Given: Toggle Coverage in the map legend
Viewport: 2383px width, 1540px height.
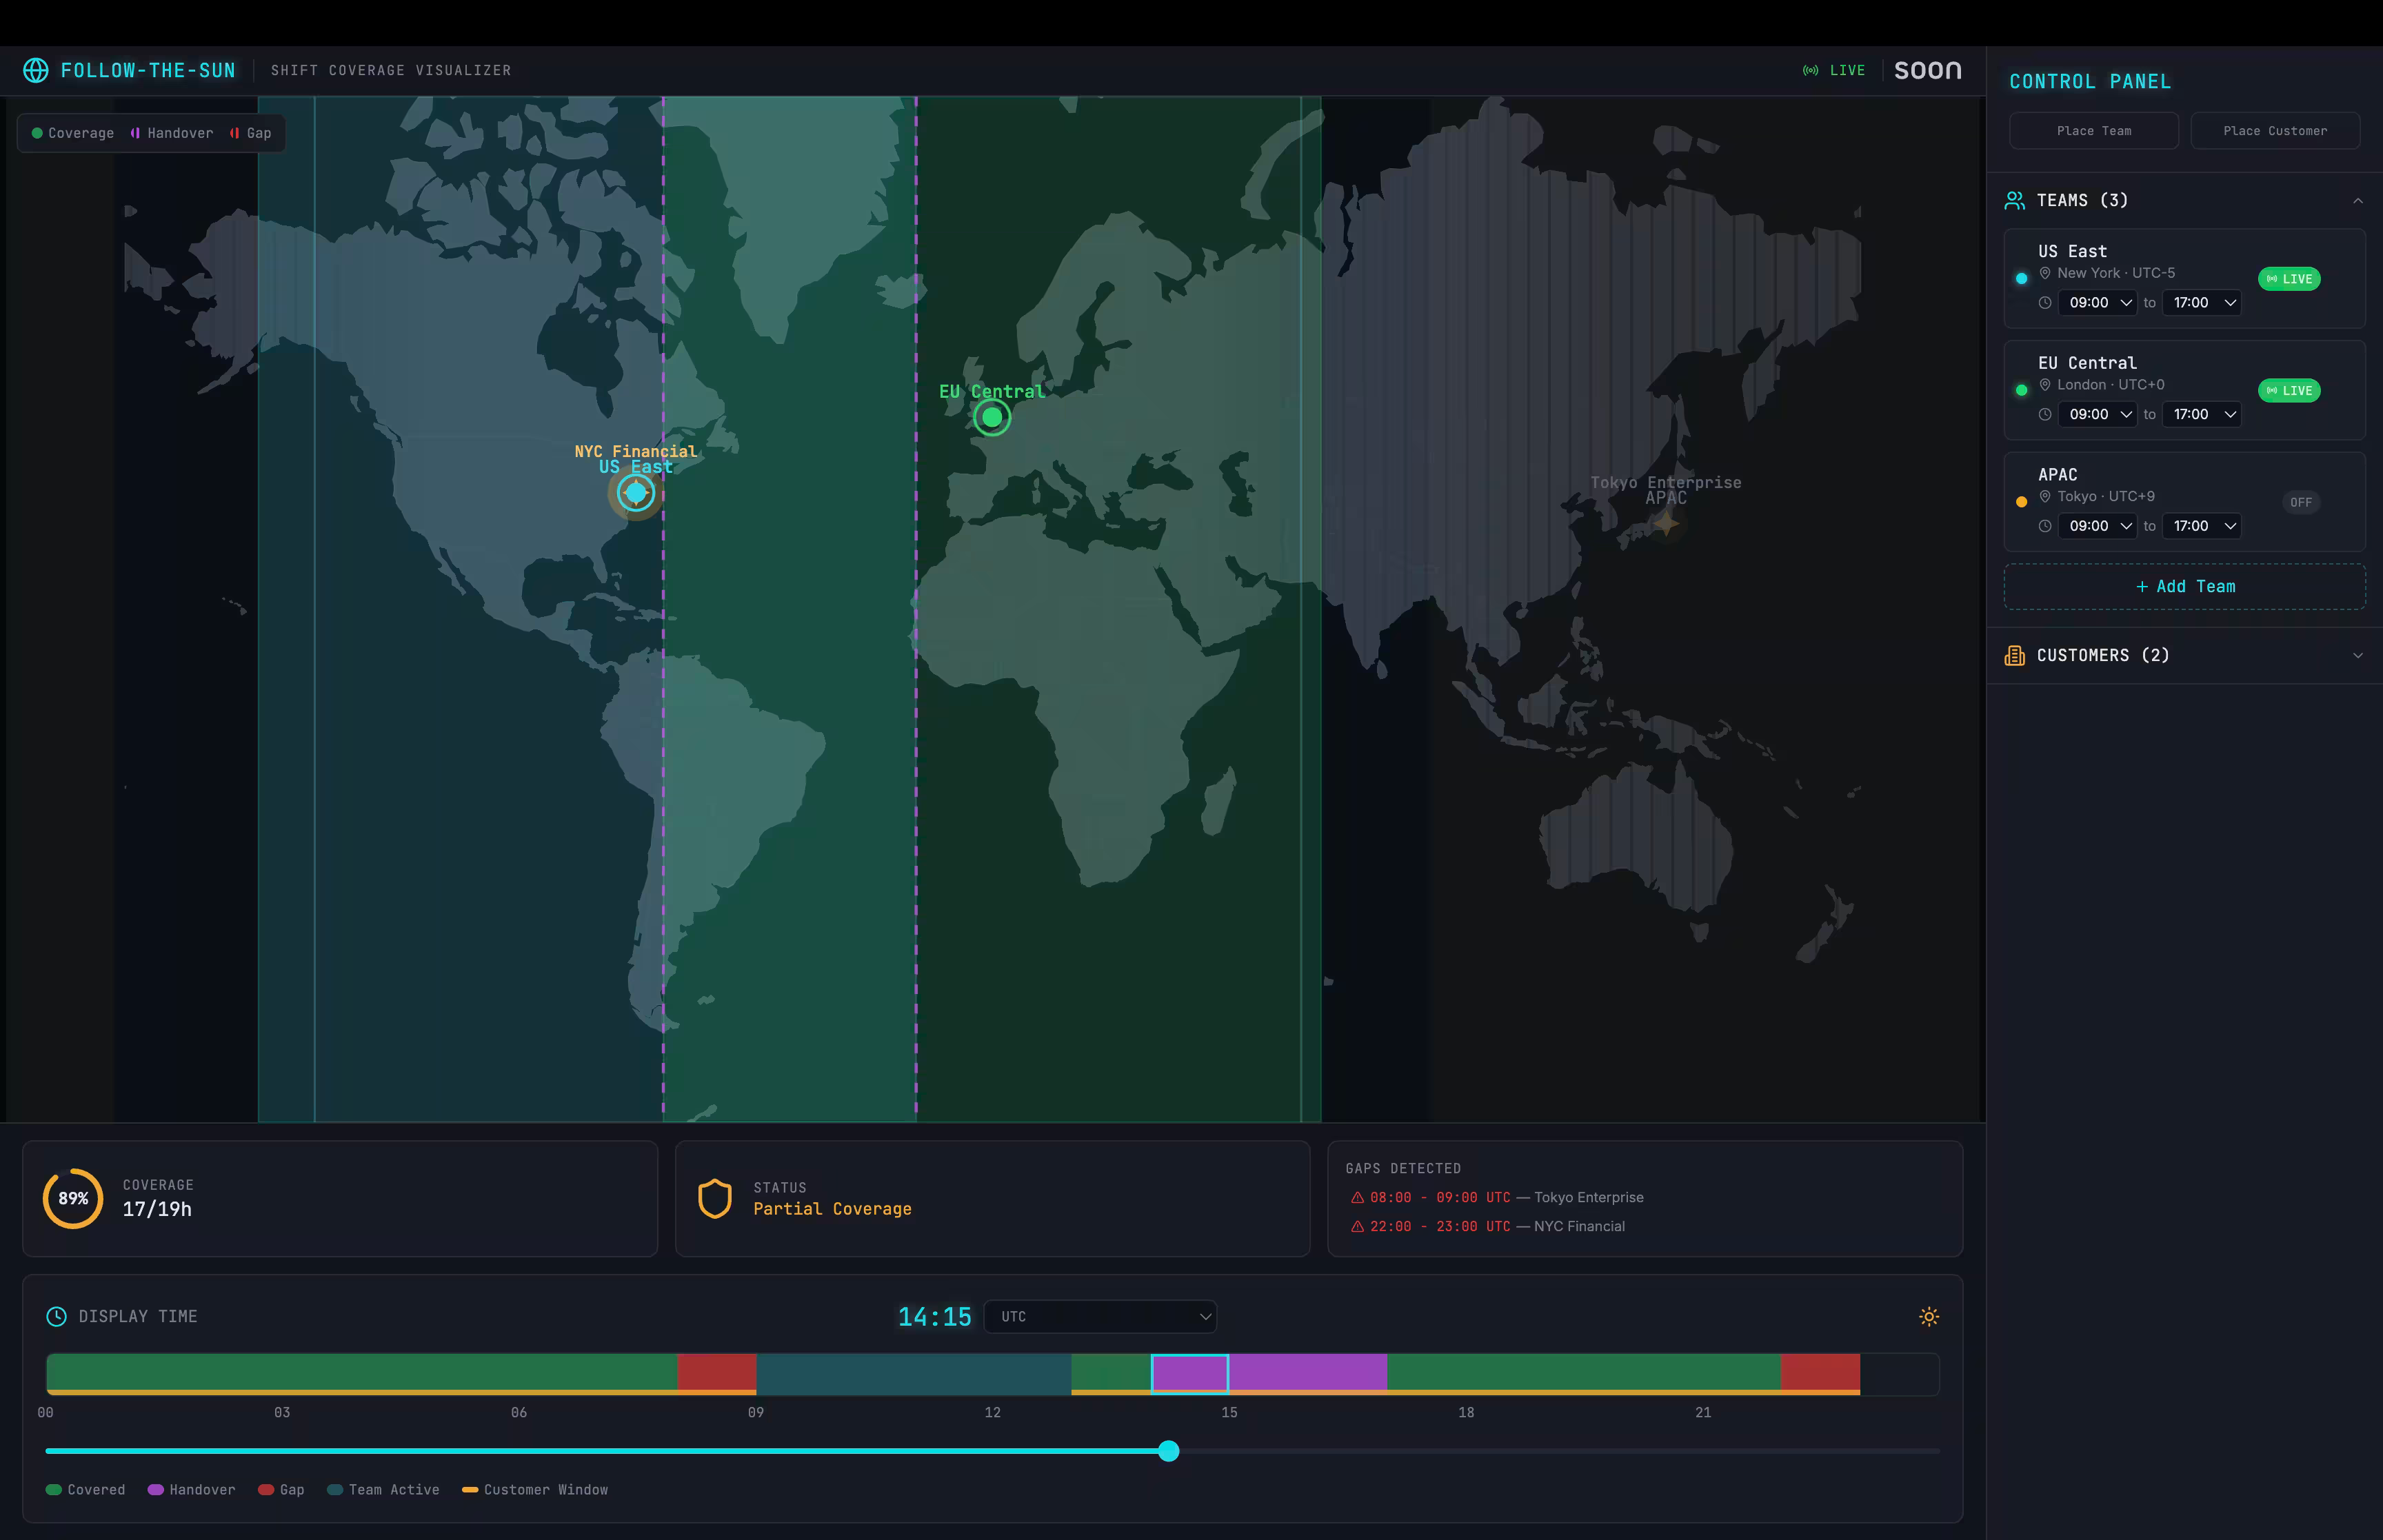Looking at the screenshot, I should pyautogui.click(x=73, y=133).
